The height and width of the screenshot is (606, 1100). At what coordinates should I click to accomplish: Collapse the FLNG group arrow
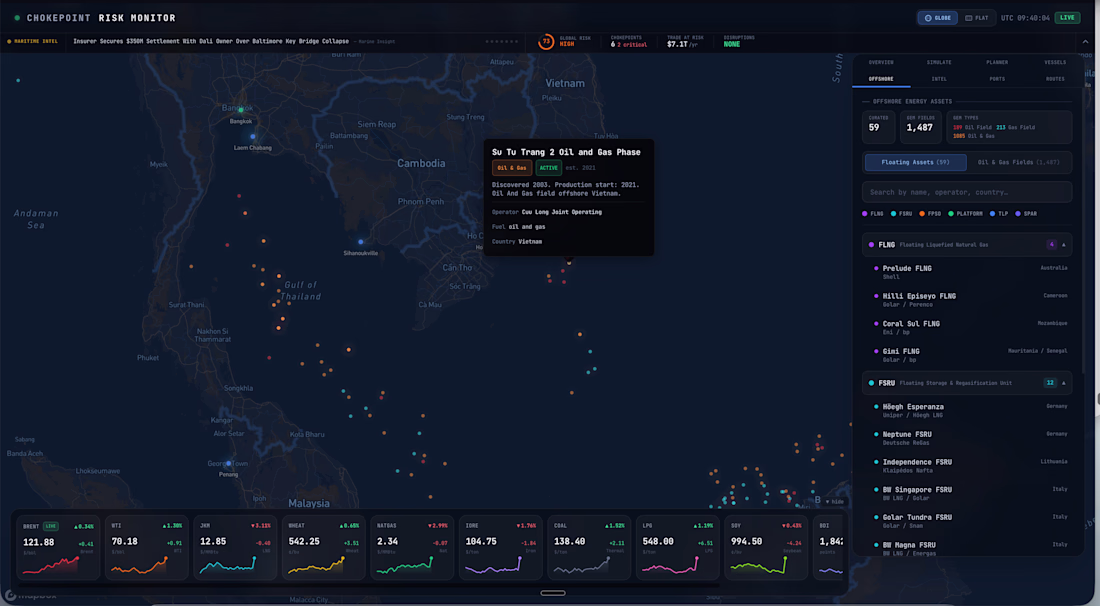coord(1064,245)
